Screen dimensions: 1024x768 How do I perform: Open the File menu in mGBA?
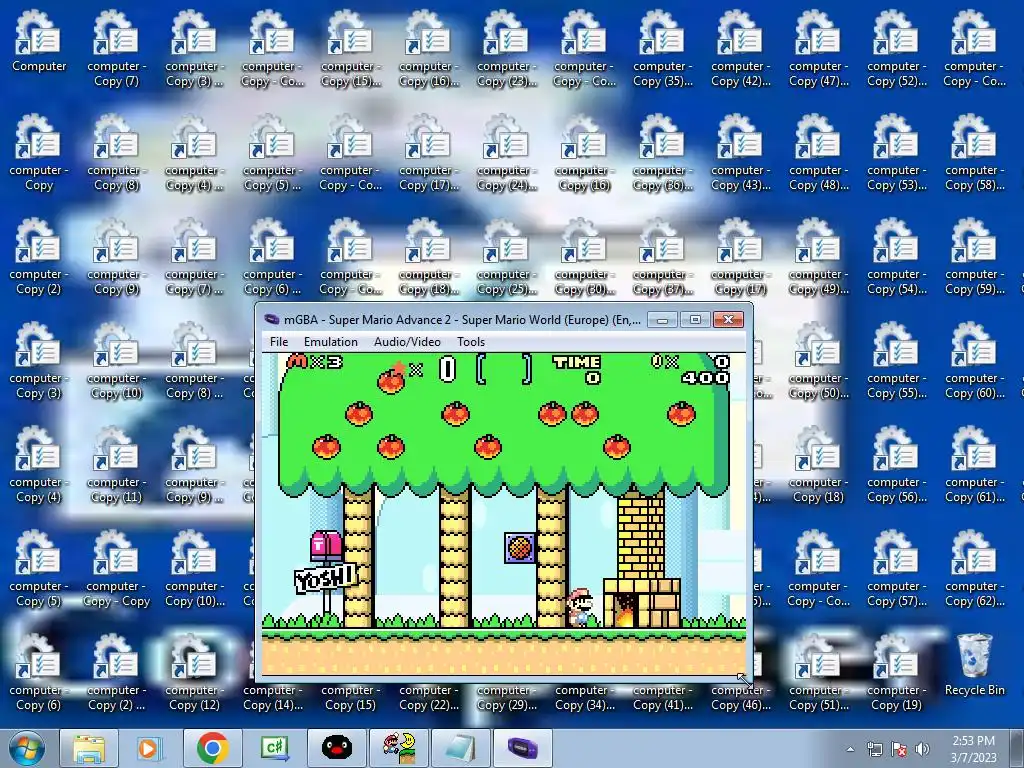[x=279, y=342]
